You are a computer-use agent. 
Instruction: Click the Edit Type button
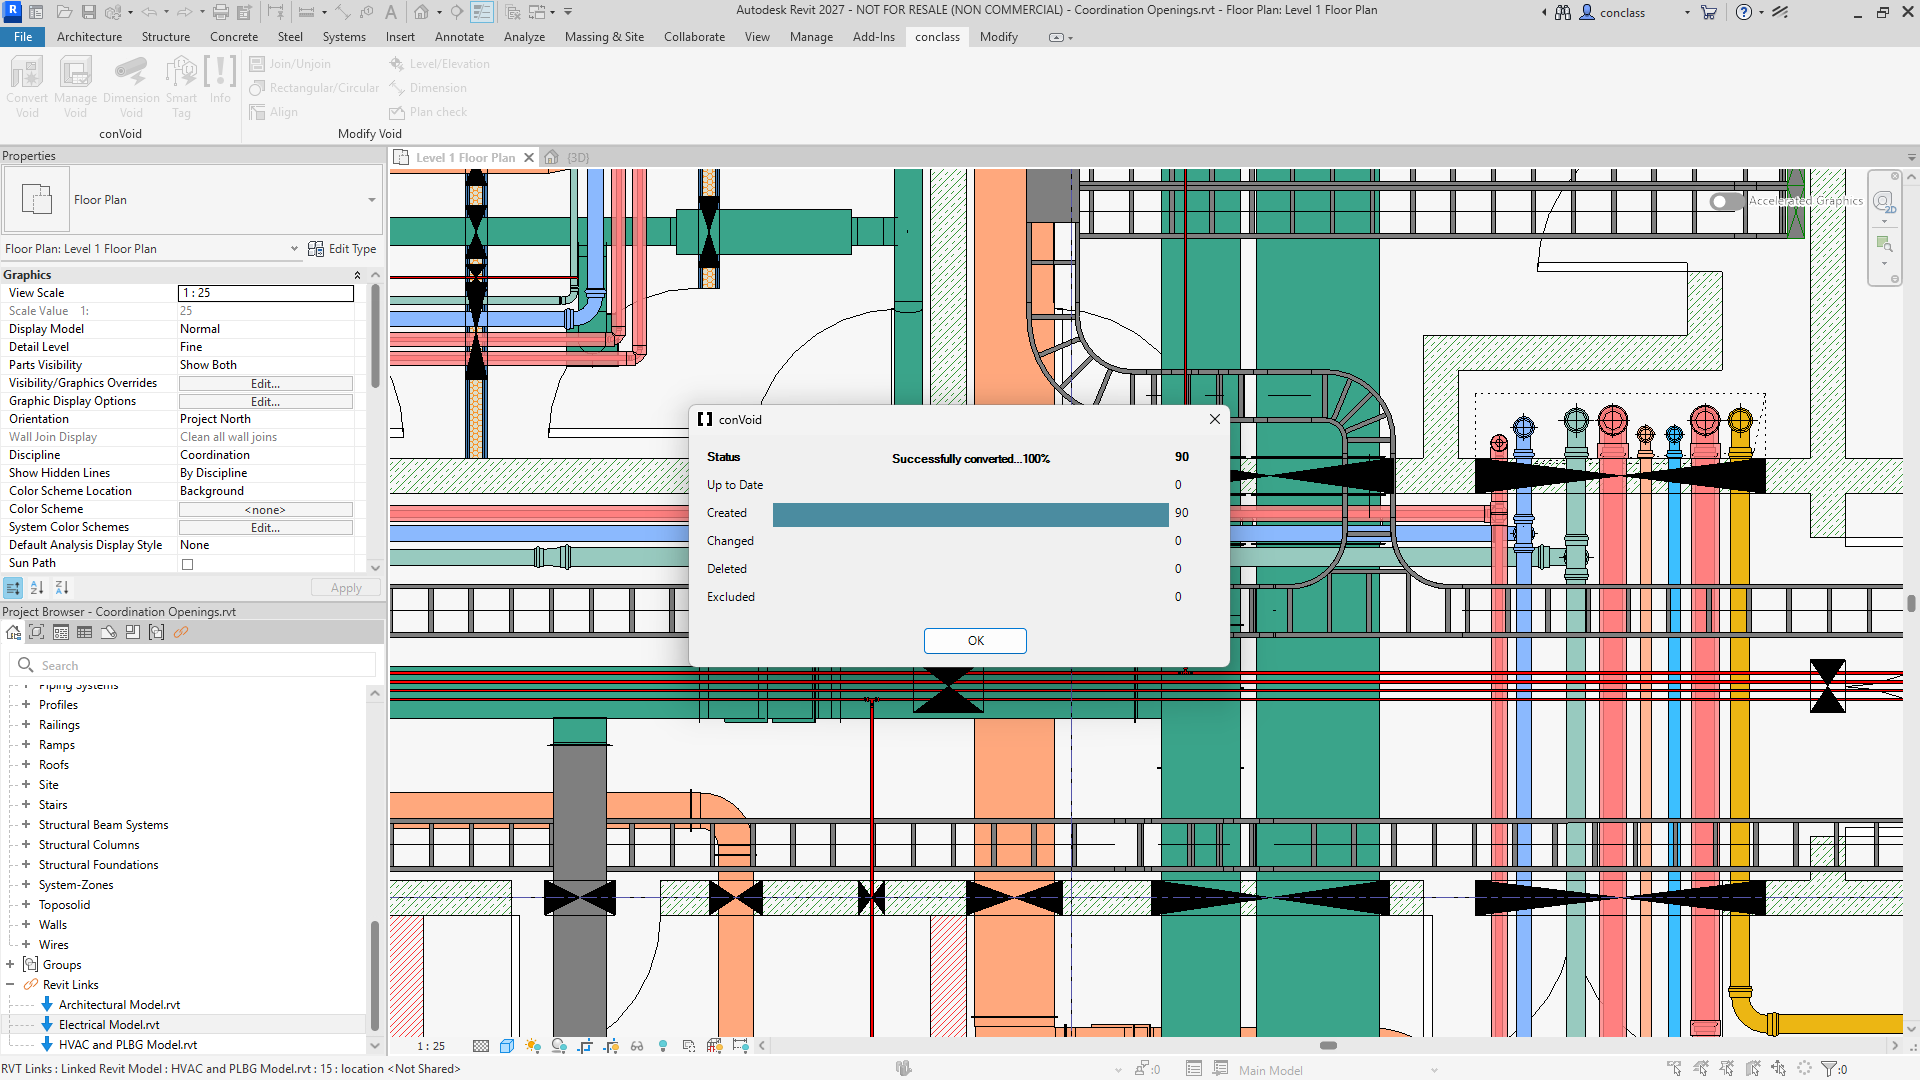pos(342,249)
